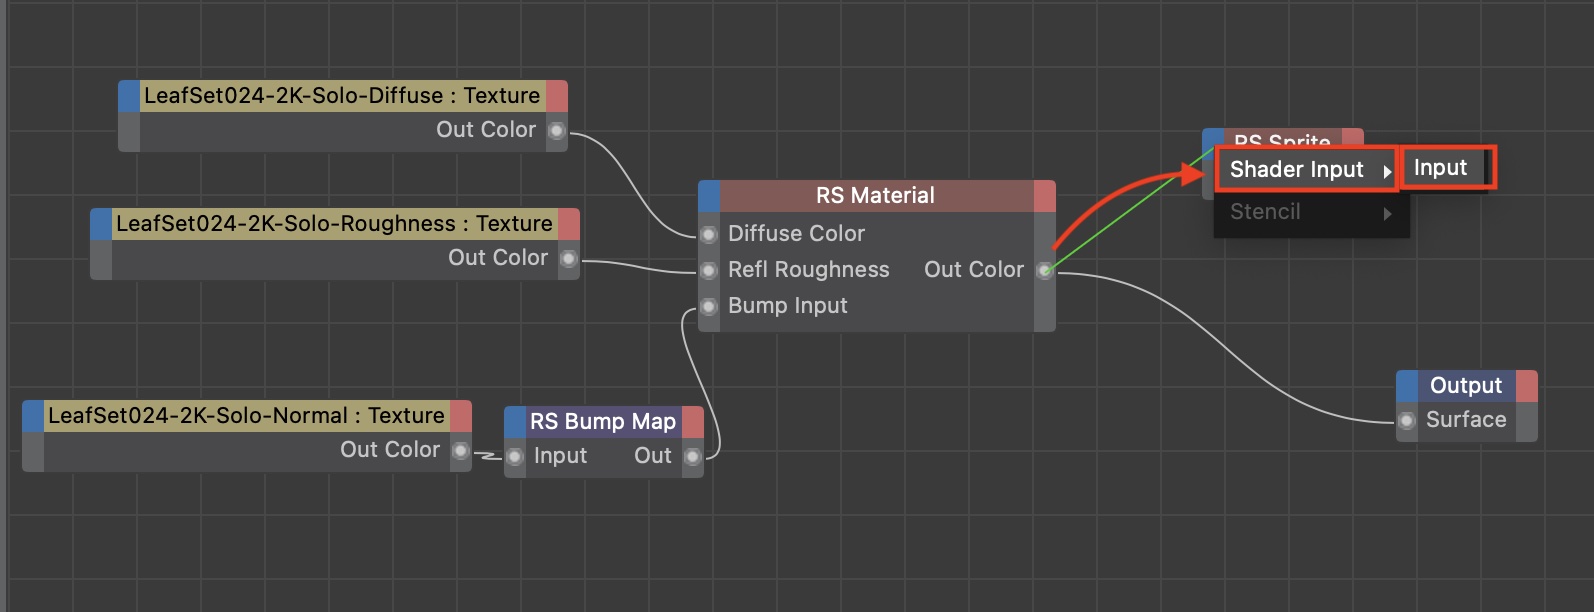This screenshot has width=1594, height=612.
Task: Click Out Color port on Diffuse texture node
Action: 557,130
